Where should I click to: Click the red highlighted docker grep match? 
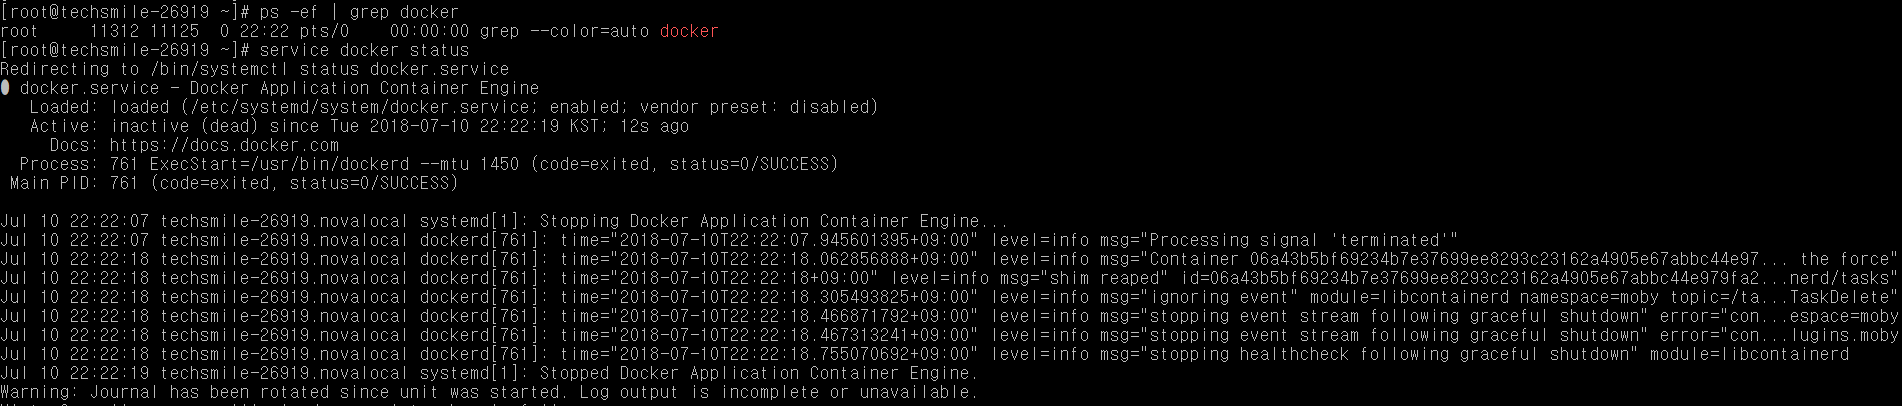click(x=688, y=31)
